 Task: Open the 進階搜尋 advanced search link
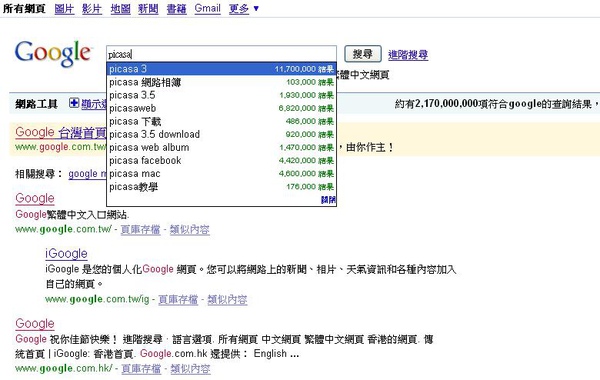point(408,55)
